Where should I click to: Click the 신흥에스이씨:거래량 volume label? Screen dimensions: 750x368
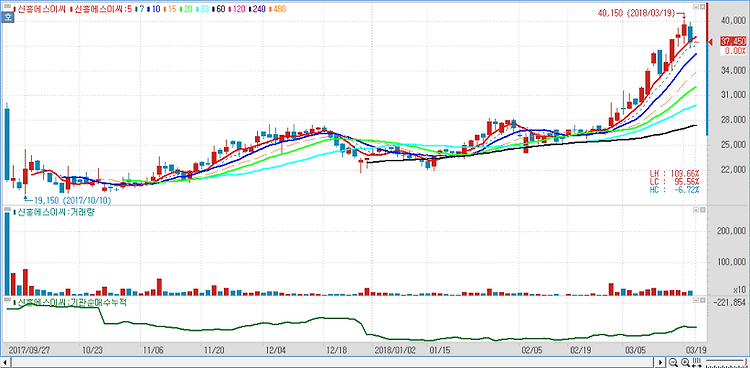[54, 212]
